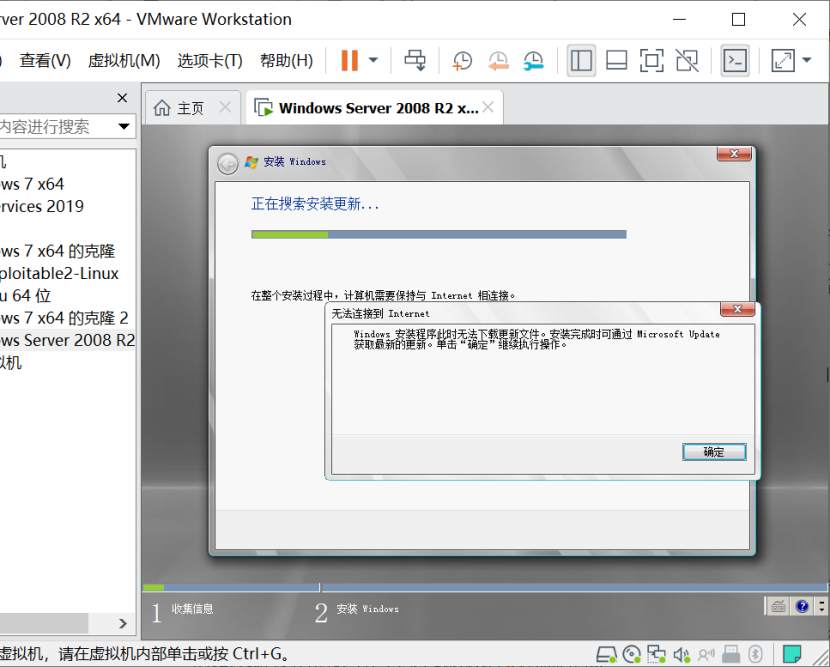The image size is (830, 667).
Task: Close the 无法连接到 Internet dialog
Action: click(x=737, y=309)
